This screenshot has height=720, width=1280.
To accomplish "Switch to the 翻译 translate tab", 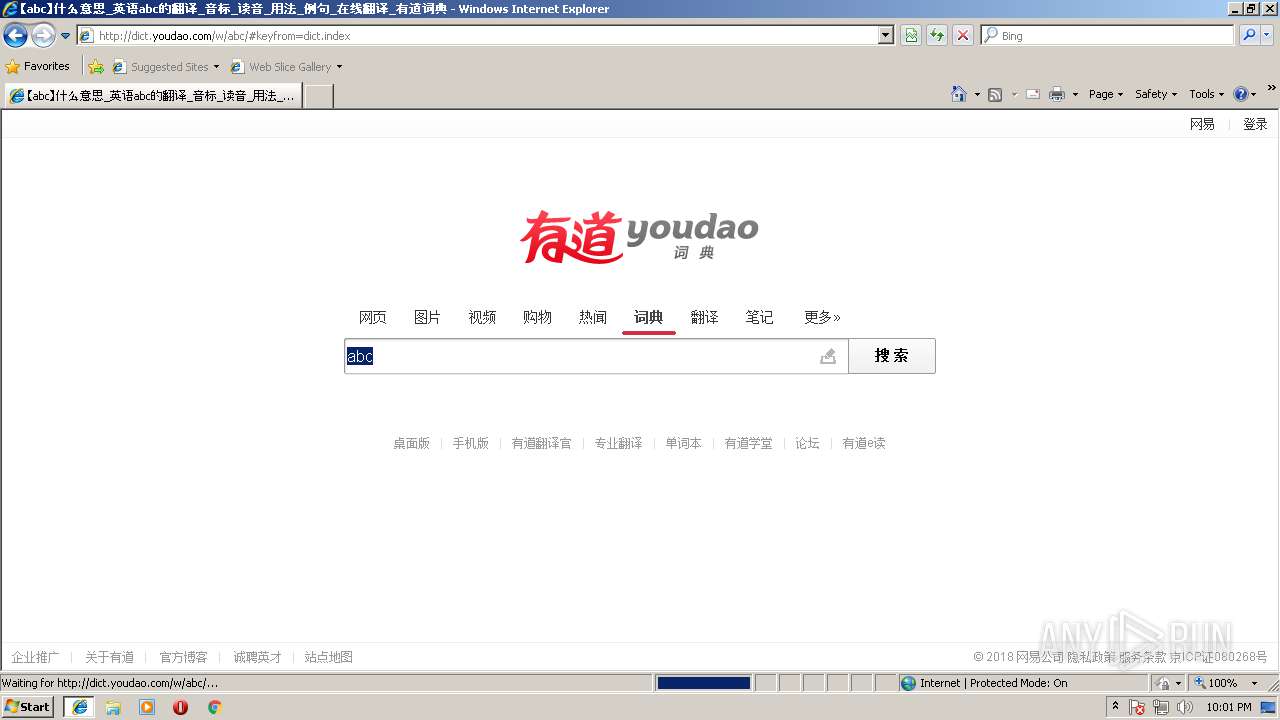I will tap(704, 317).
